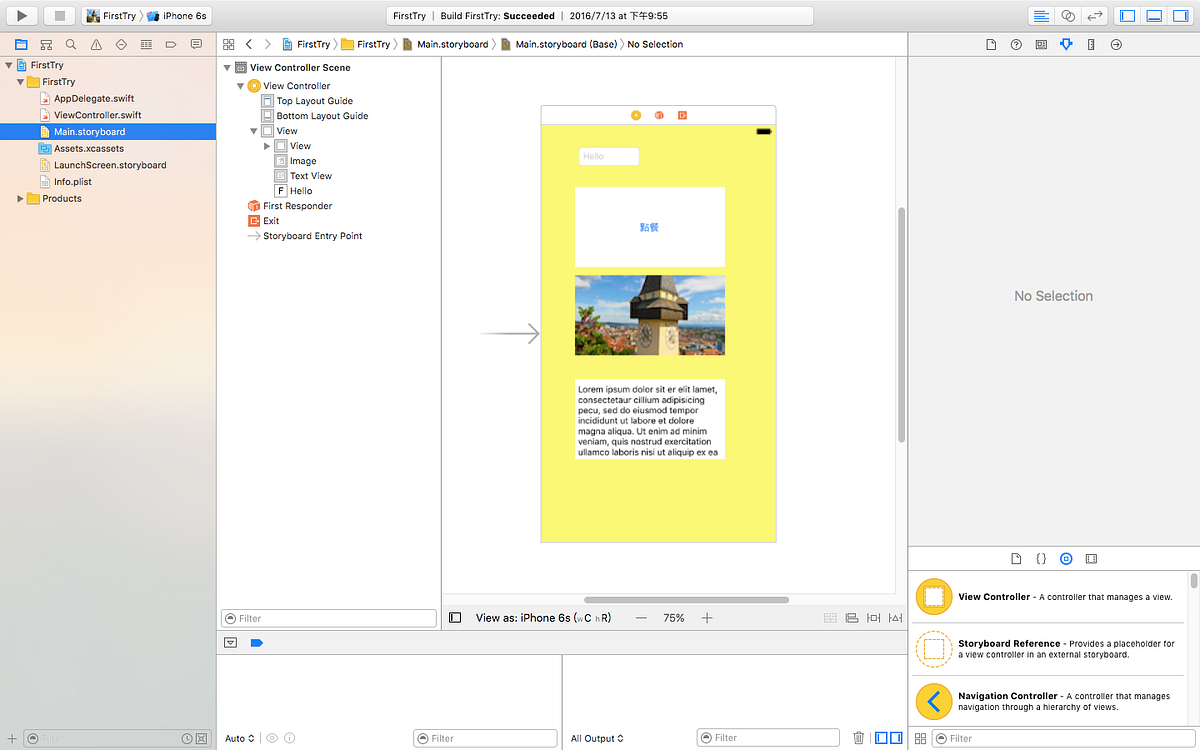Viewport: 1200px width, 750px height.
Task: Show the Code Snippet library
Action: click(x=1041, y=558)
